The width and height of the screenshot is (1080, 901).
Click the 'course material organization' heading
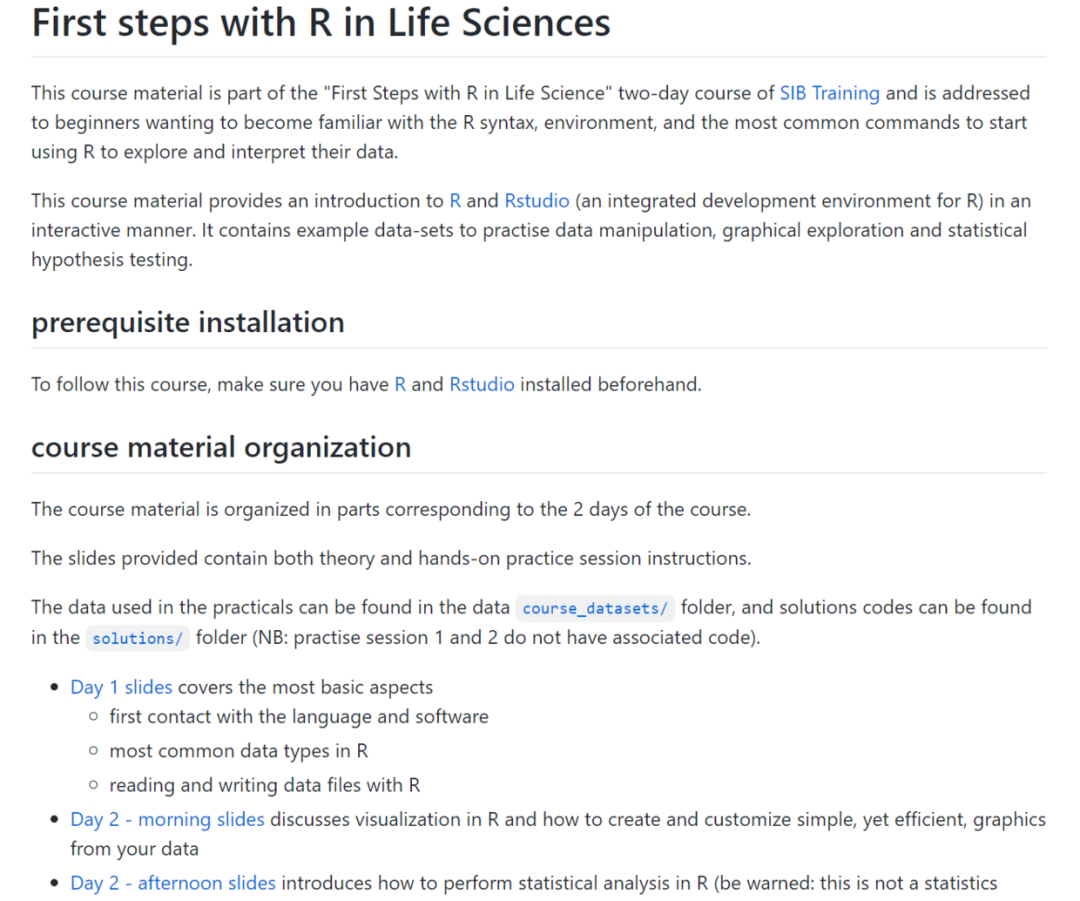coord(221,447)
